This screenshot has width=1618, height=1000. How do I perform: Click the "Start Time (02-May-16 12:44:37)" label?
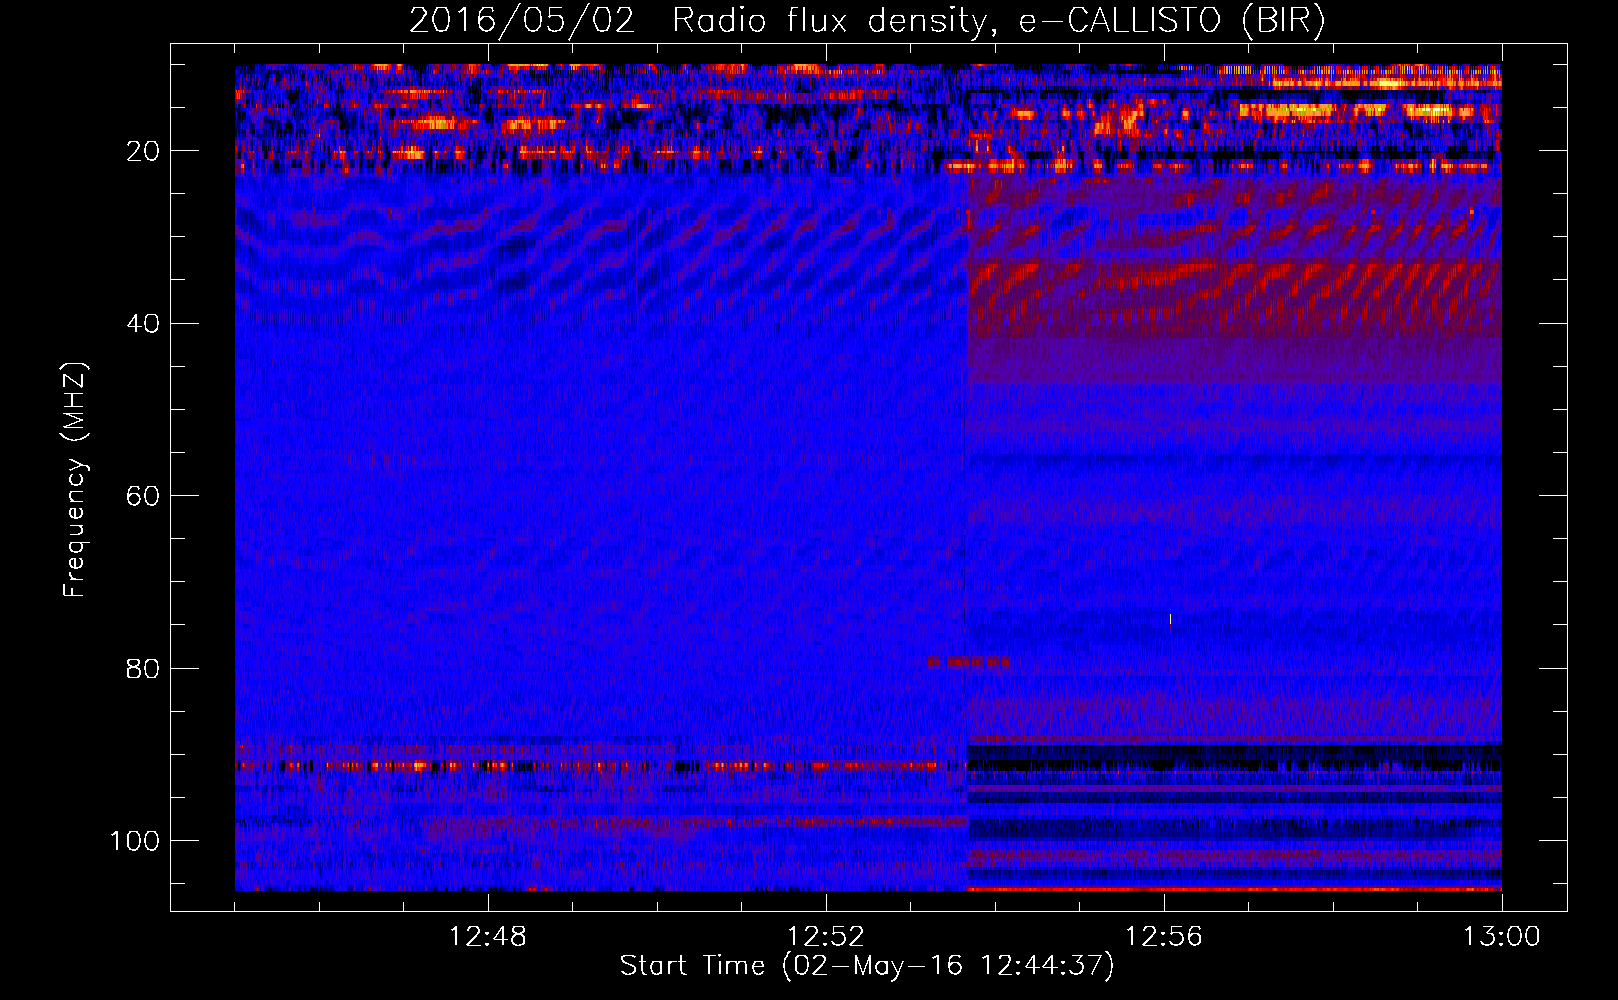point(866,966)
